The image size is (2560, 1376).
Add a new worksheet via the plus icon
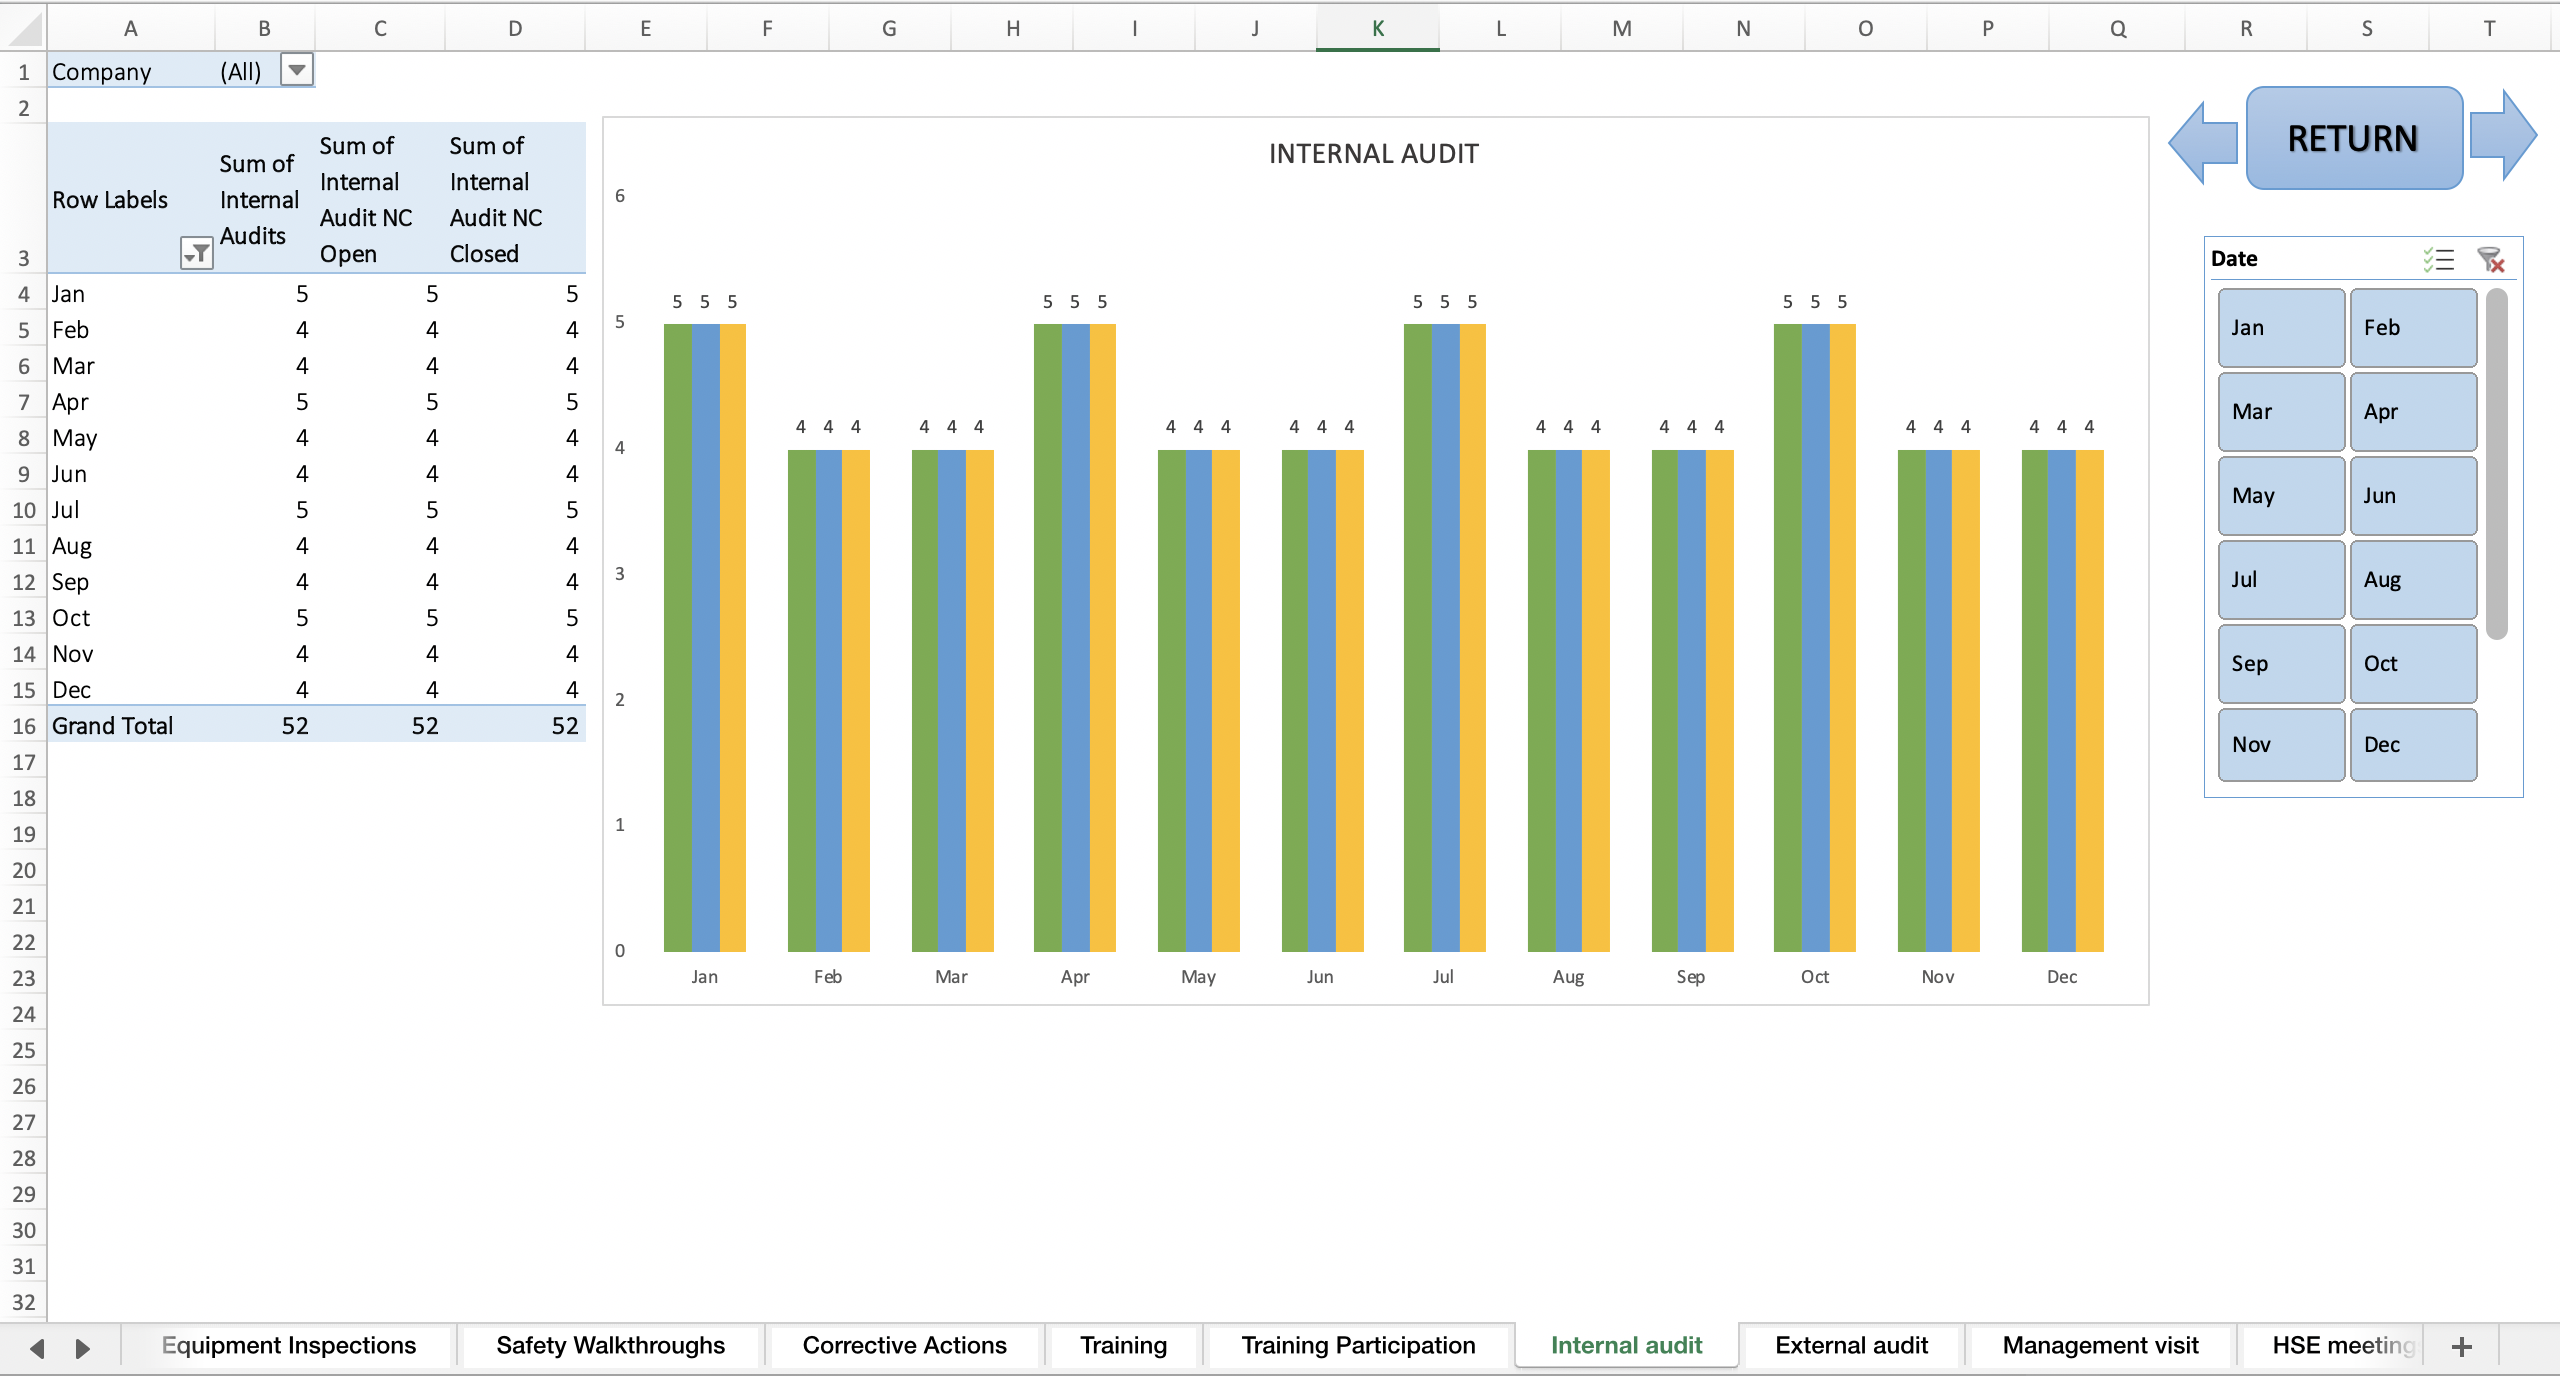tap(2460, 1345)
